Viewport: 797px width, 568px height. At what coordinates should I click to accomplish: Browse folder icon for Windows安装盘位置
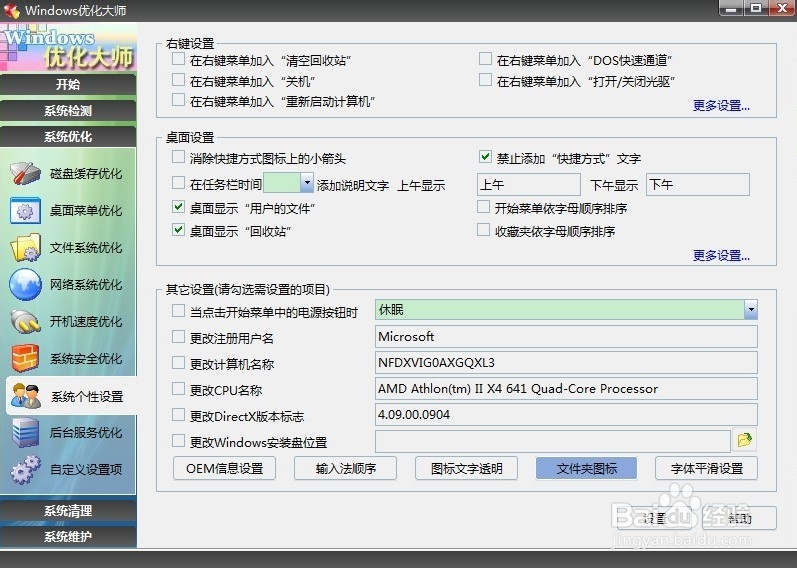[x=745, y=440]
